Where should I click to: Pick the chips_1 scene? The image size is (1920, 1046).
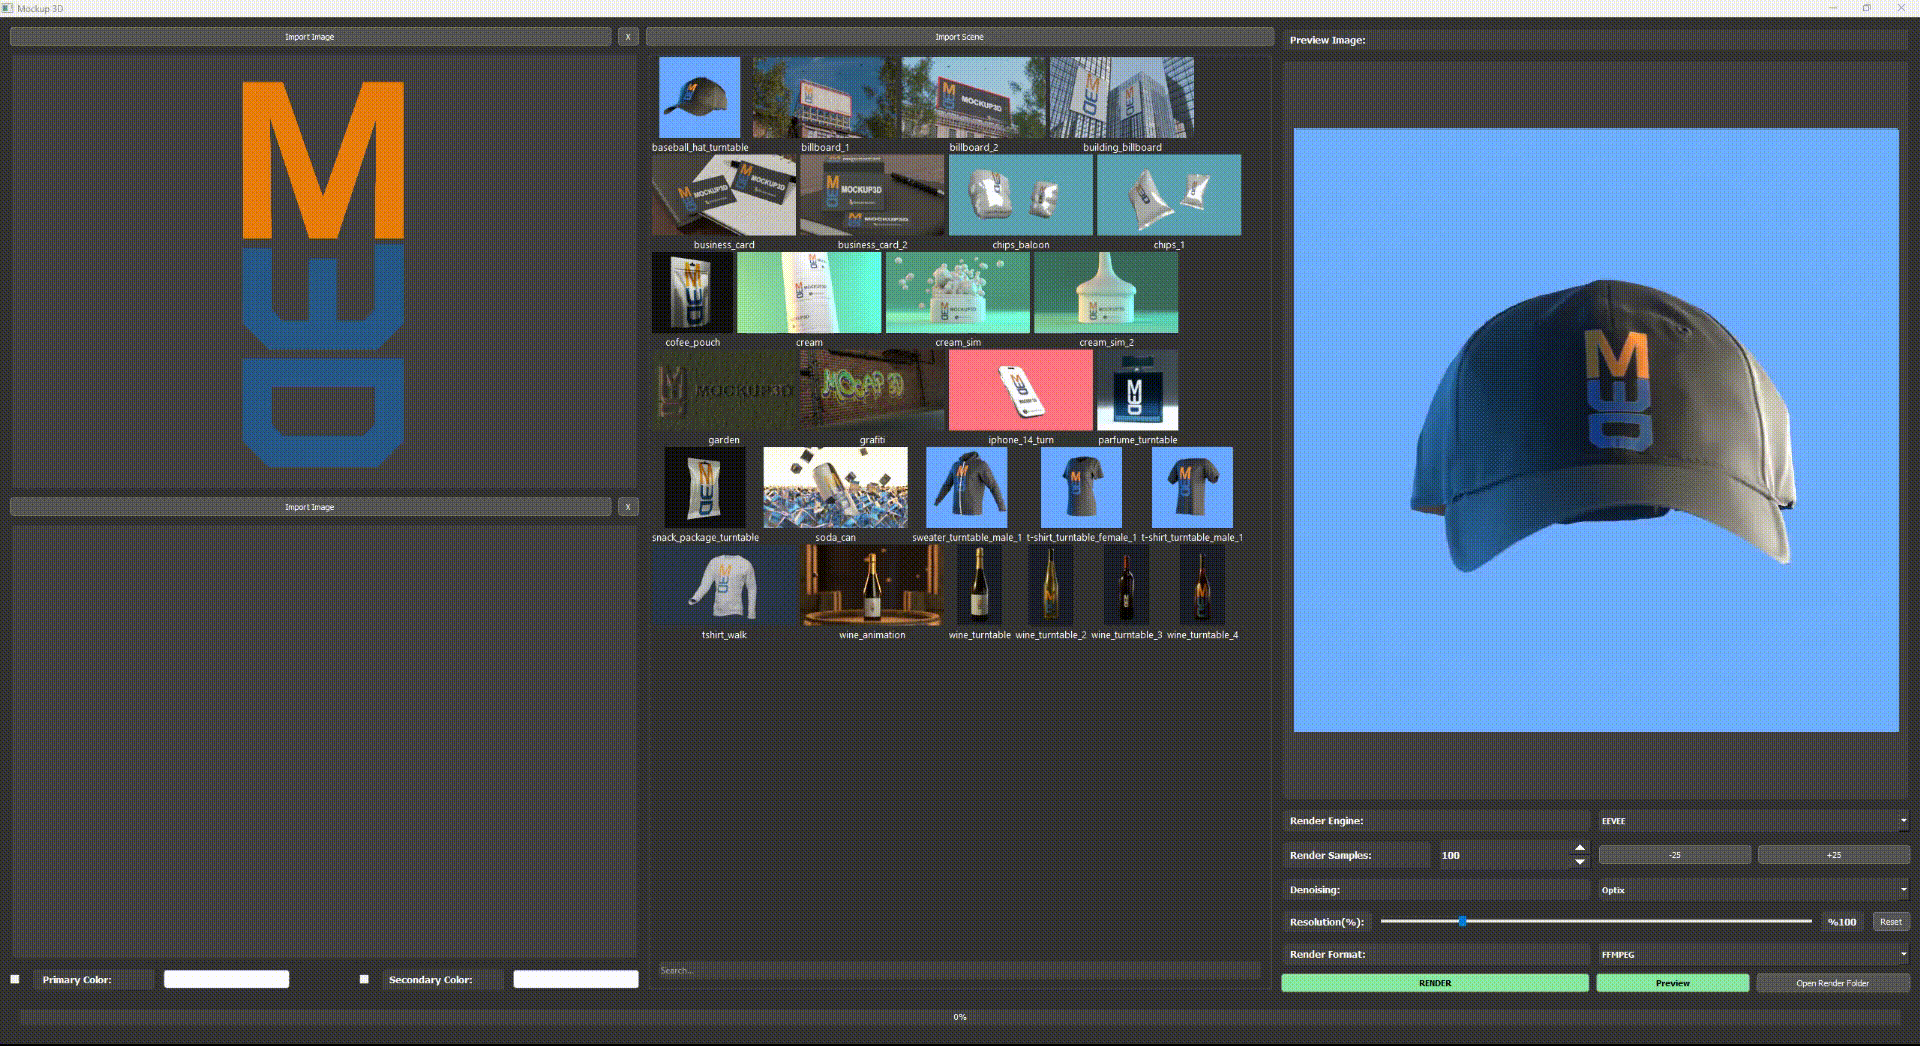tap(1169, 195)
